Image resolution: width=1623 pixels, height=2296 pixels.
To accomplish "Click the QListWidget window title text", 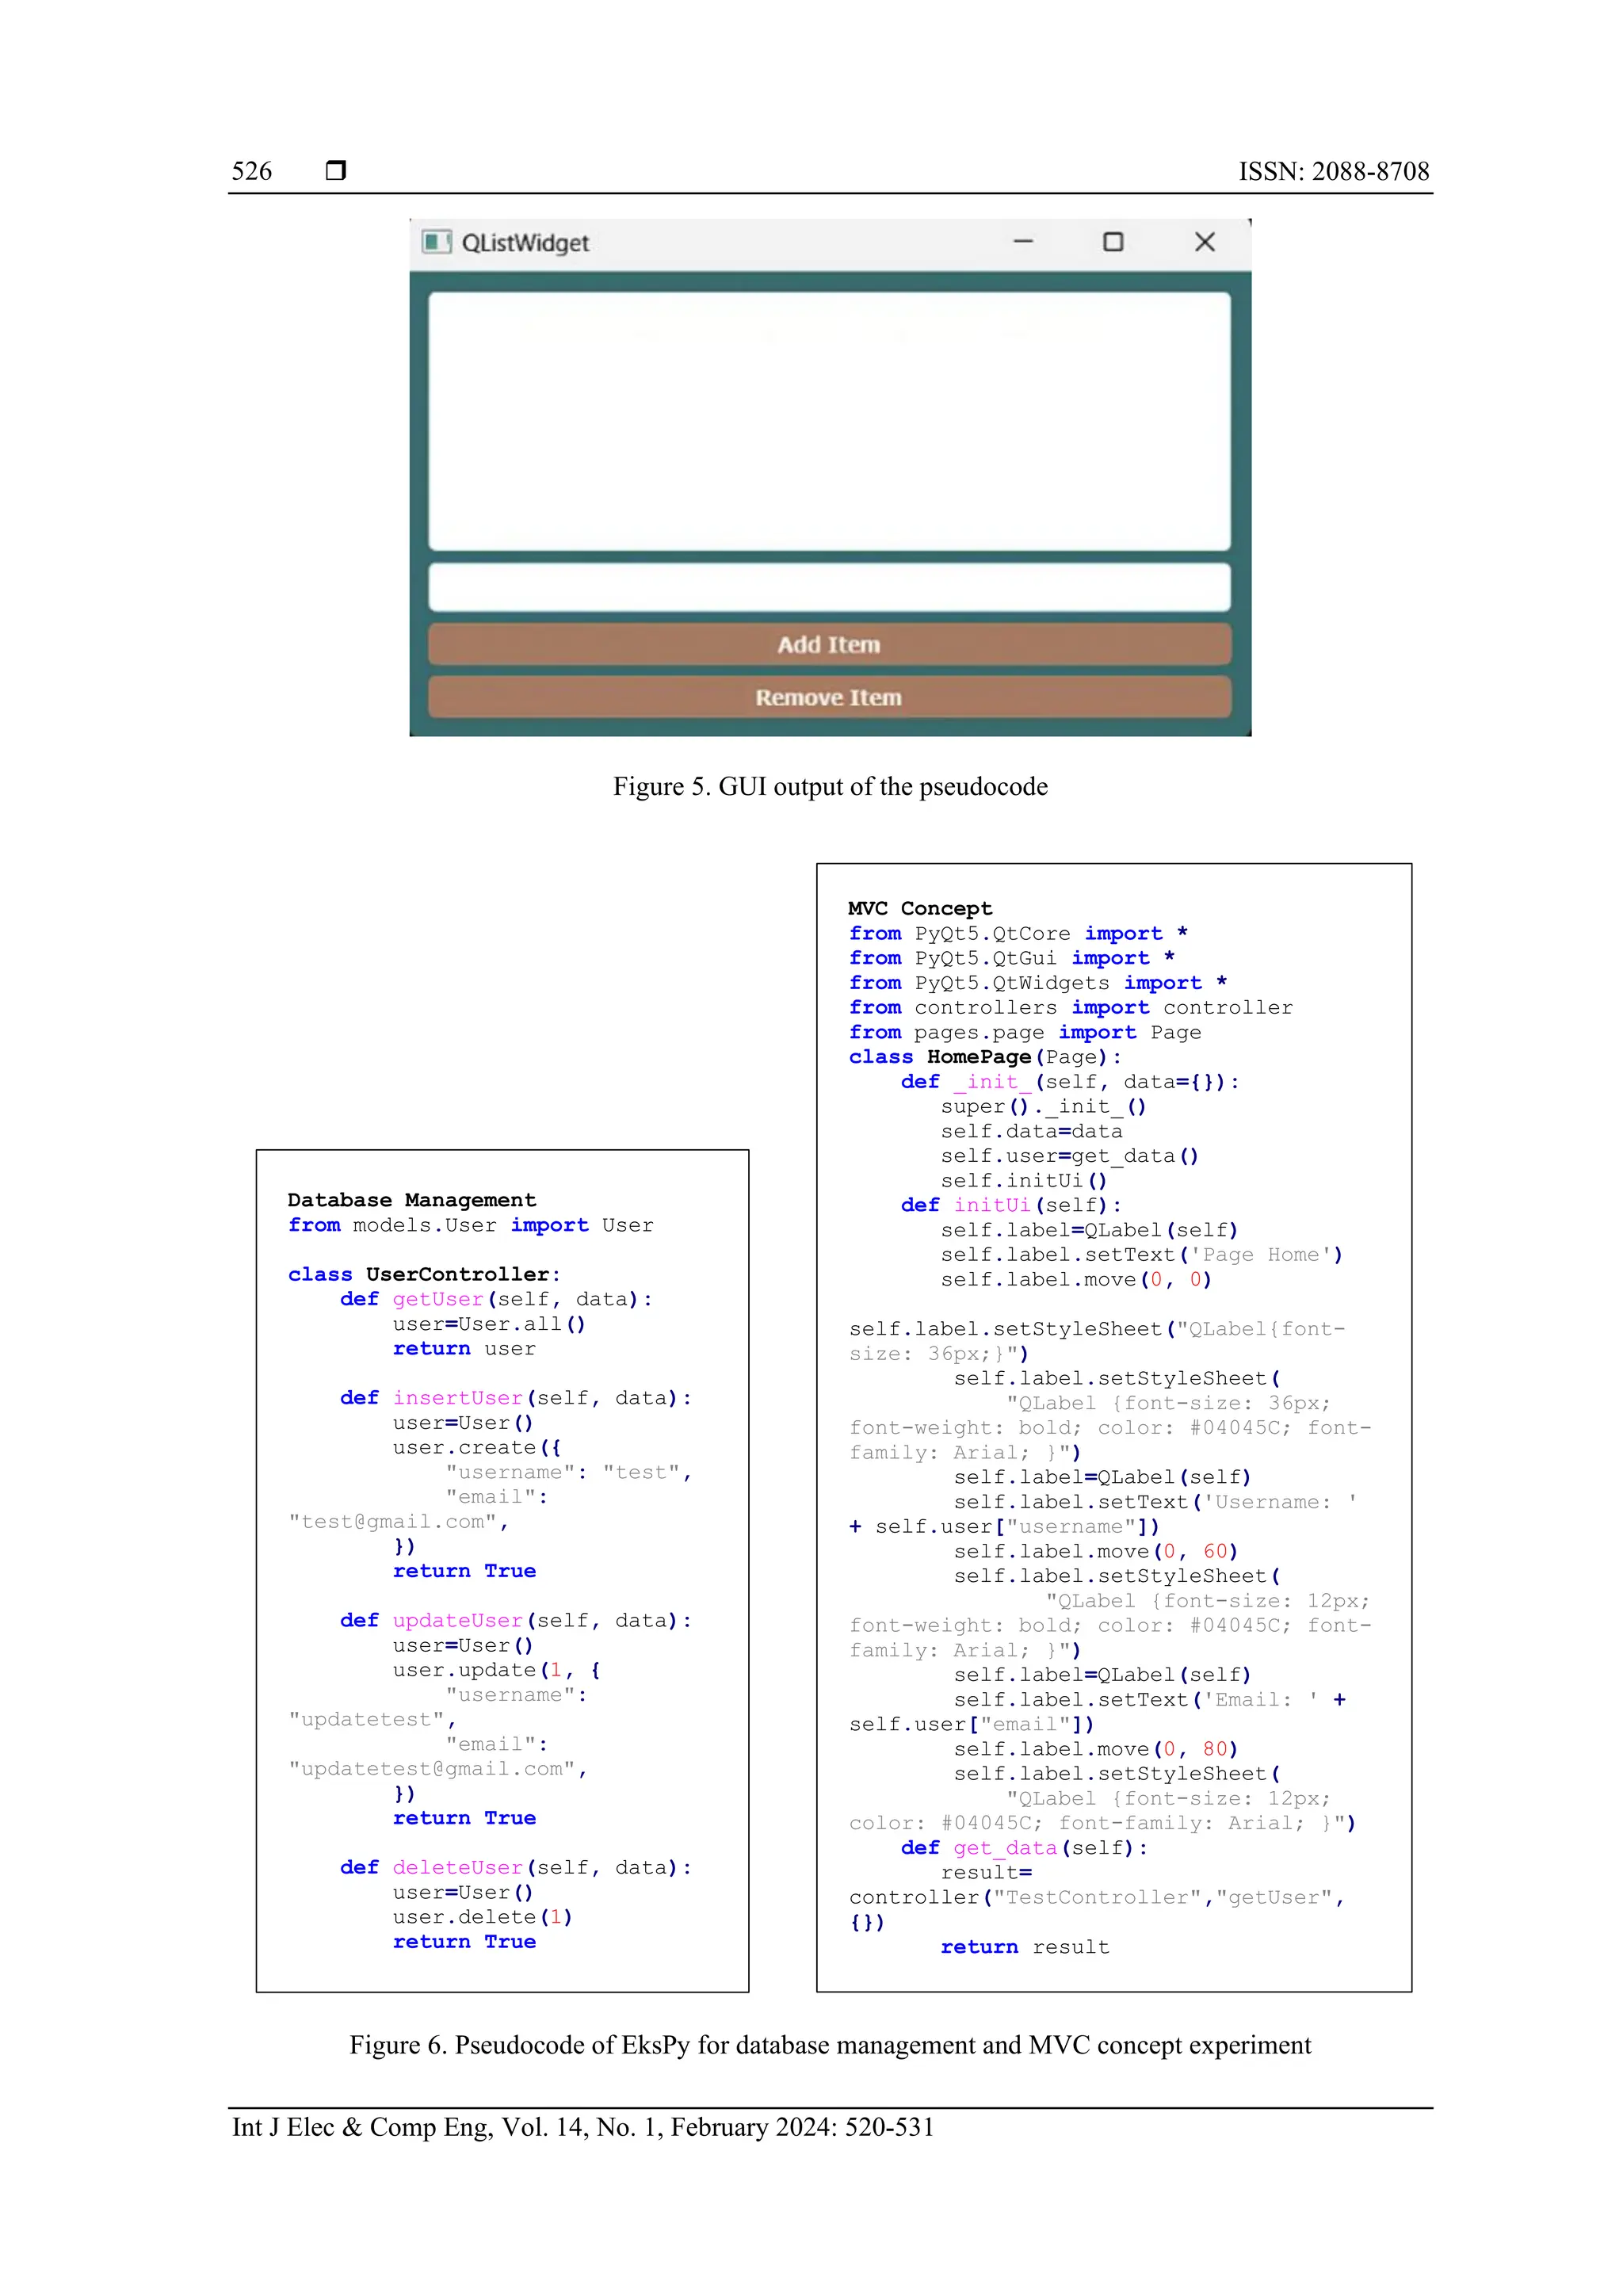I will (x=525, y=243).
